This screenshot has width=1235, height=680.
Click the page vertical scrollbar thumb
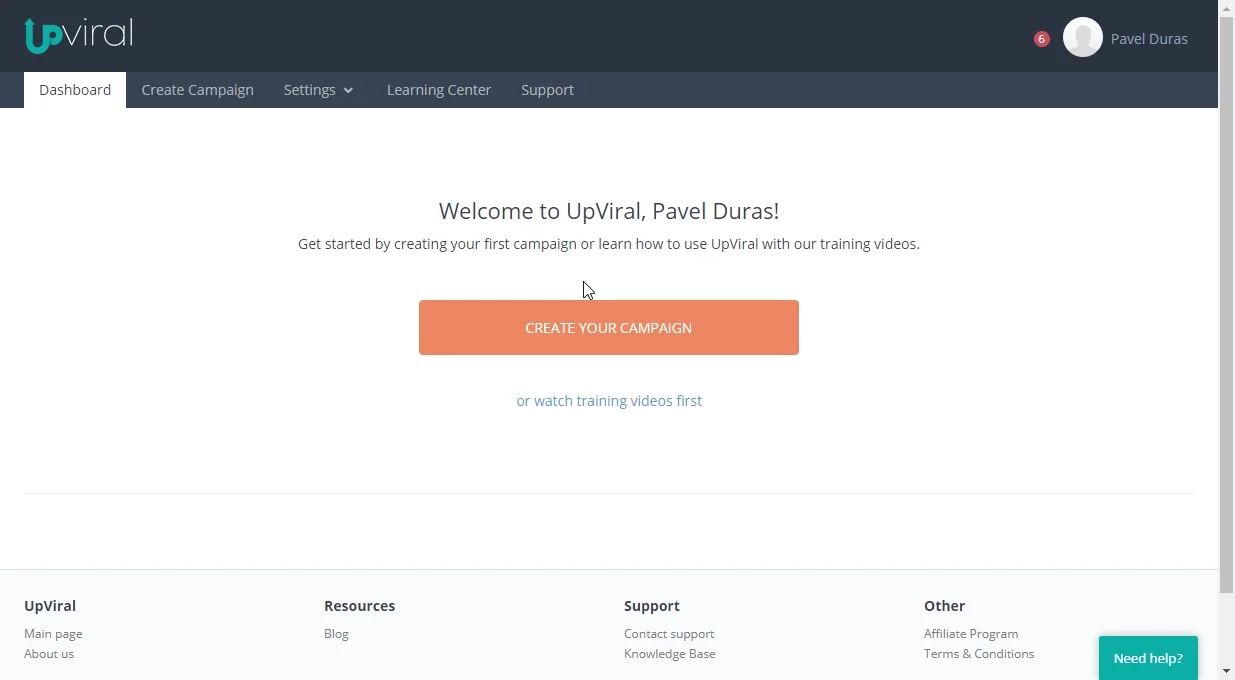(x=1227, y=306)
